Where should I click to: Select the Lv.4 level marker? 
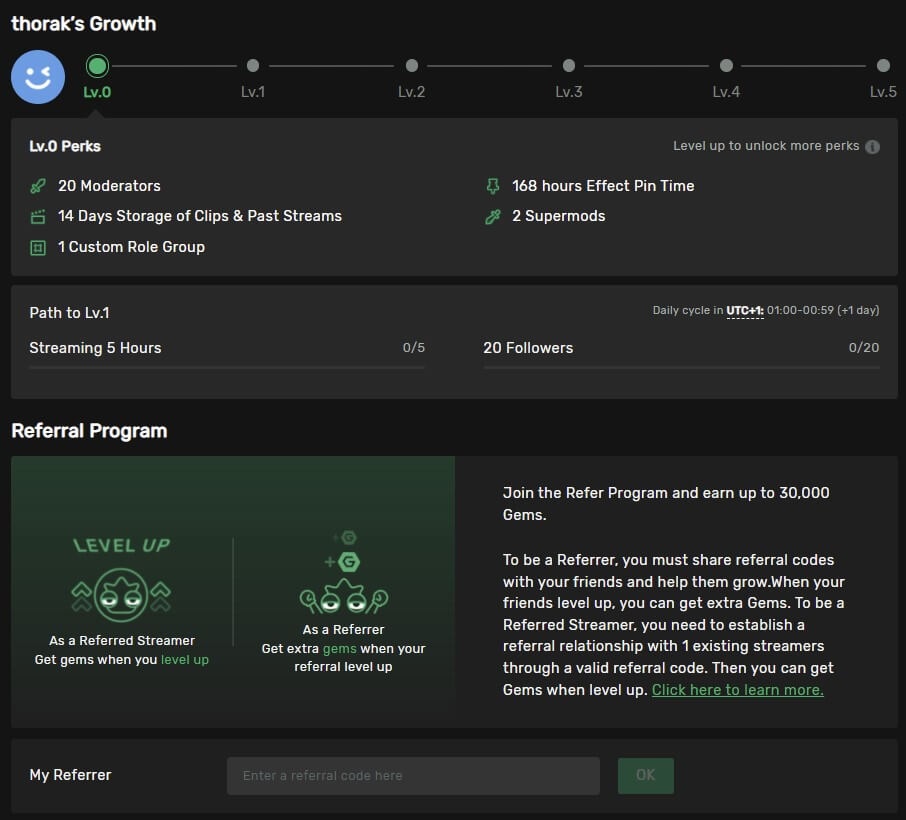(x=726, y=66)
